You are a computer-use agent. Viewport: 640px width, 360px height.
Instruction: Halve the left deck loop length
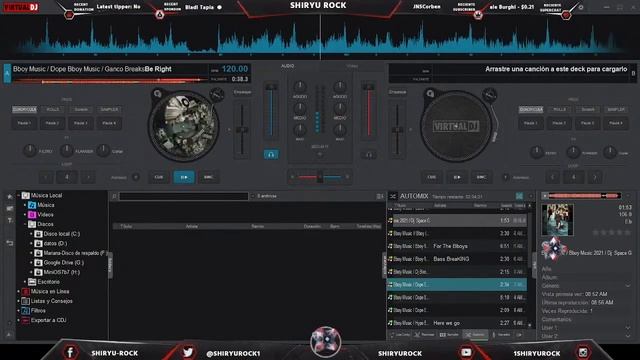pos(46,177)
